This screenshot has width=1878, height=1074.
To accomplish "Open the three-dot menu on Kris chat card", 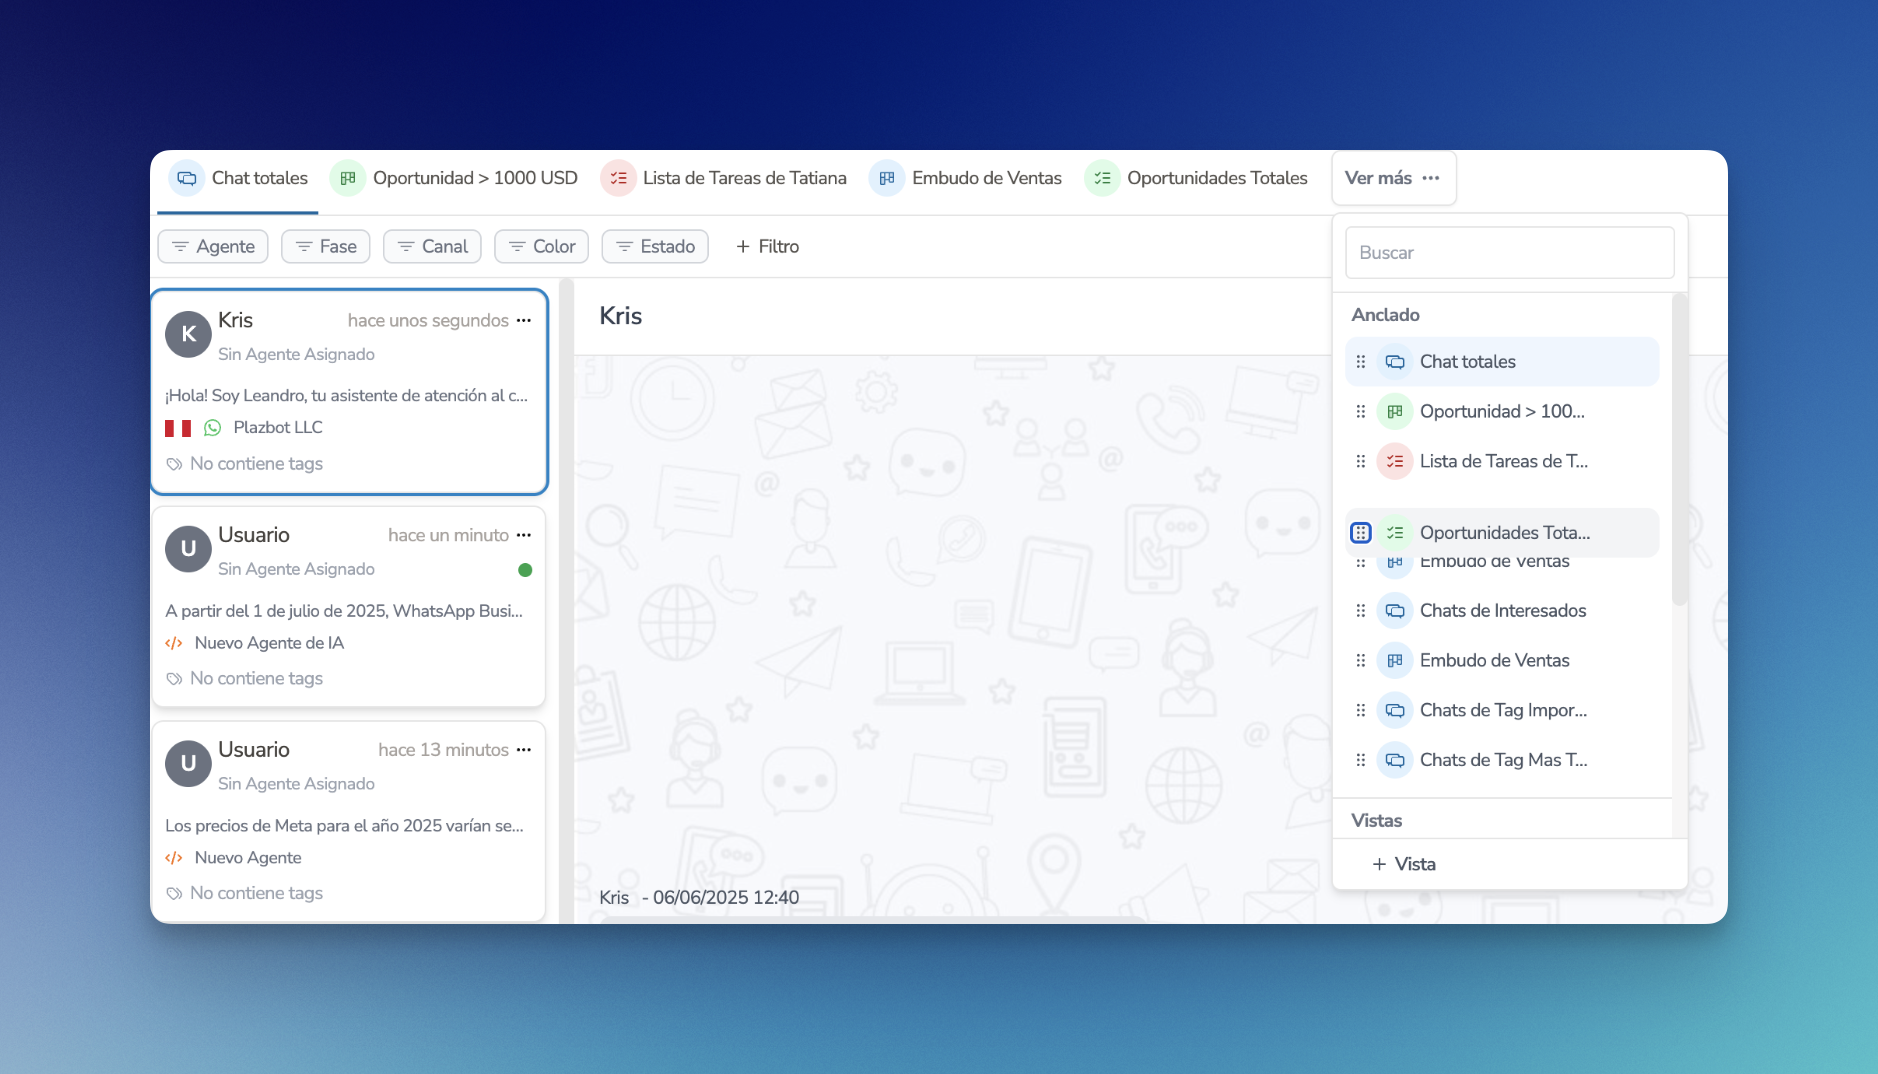I will (524, 320).
